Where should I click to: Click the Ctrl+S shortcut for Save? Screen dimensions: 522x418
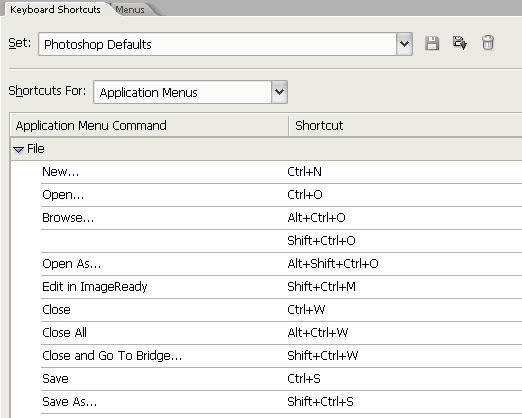(304, 379)
